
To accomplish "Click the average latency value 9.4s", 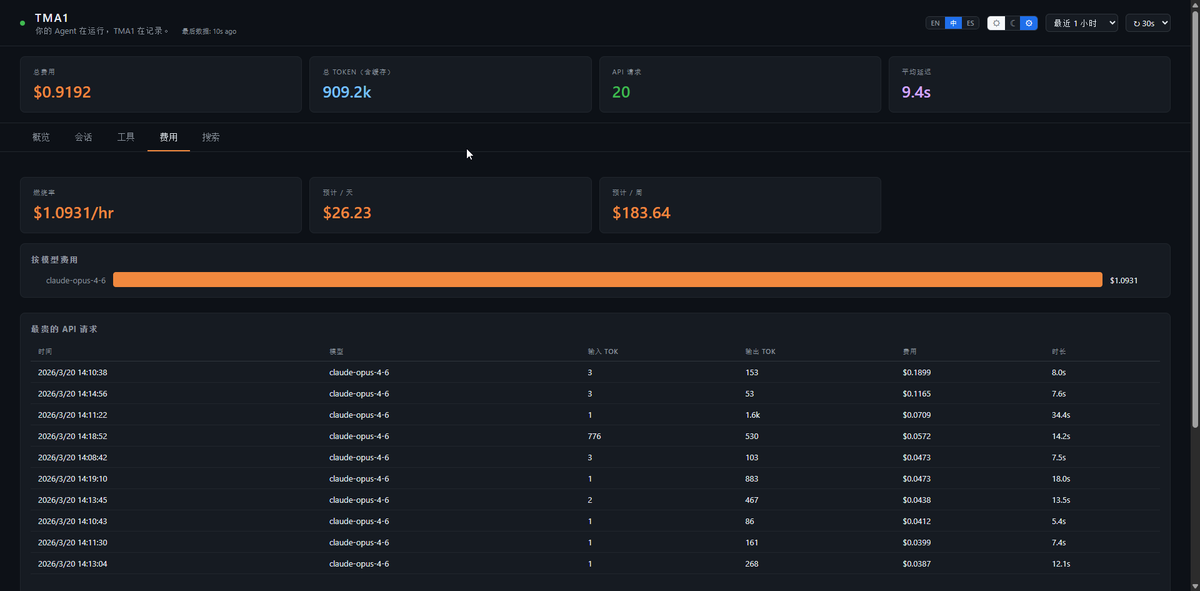I will click(x=916, y=92).
